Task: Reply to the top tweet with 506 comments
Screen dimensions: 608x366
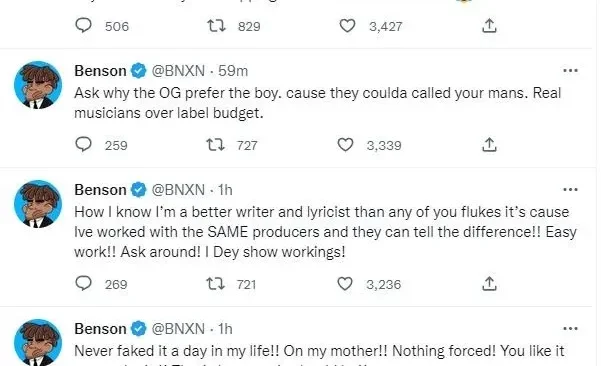Action: click(83, 26)
